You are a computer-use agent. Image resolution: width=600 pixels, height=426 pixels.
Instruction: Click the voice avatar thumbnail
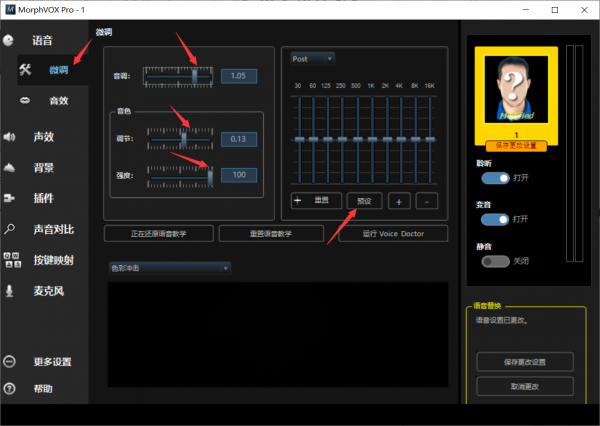[x=516, y=89]
